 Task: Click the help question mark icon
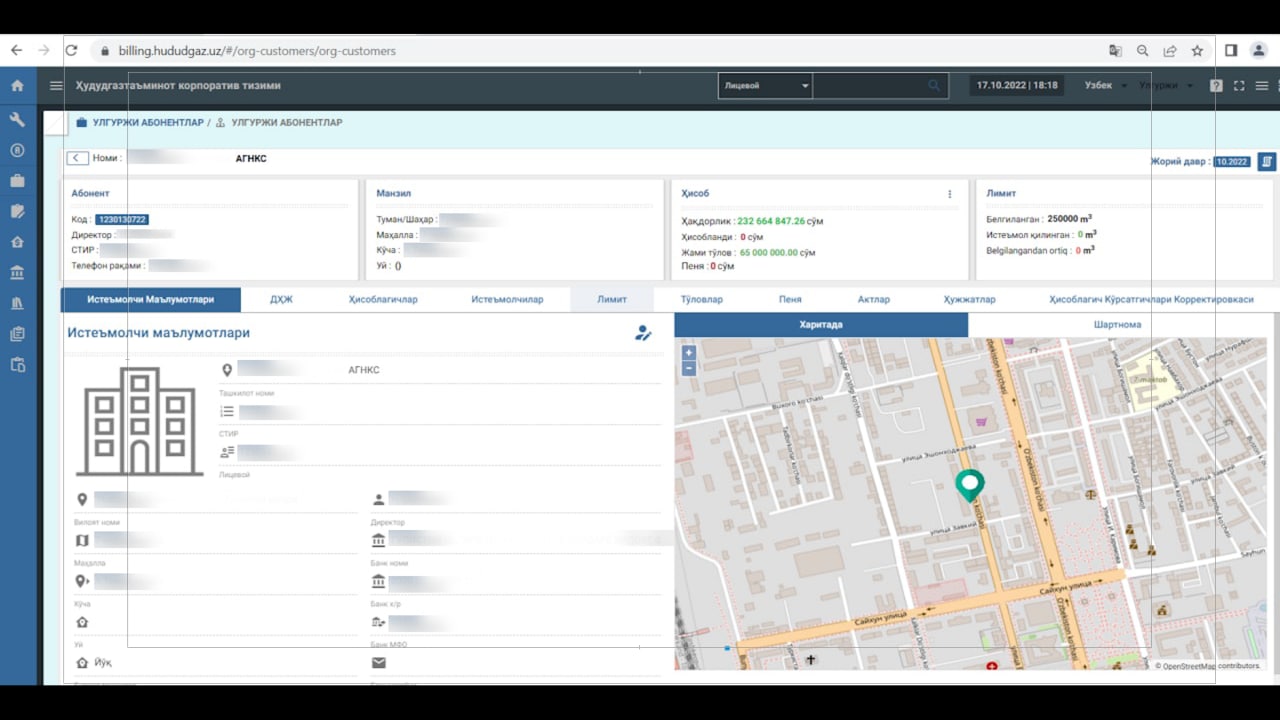1216,86
